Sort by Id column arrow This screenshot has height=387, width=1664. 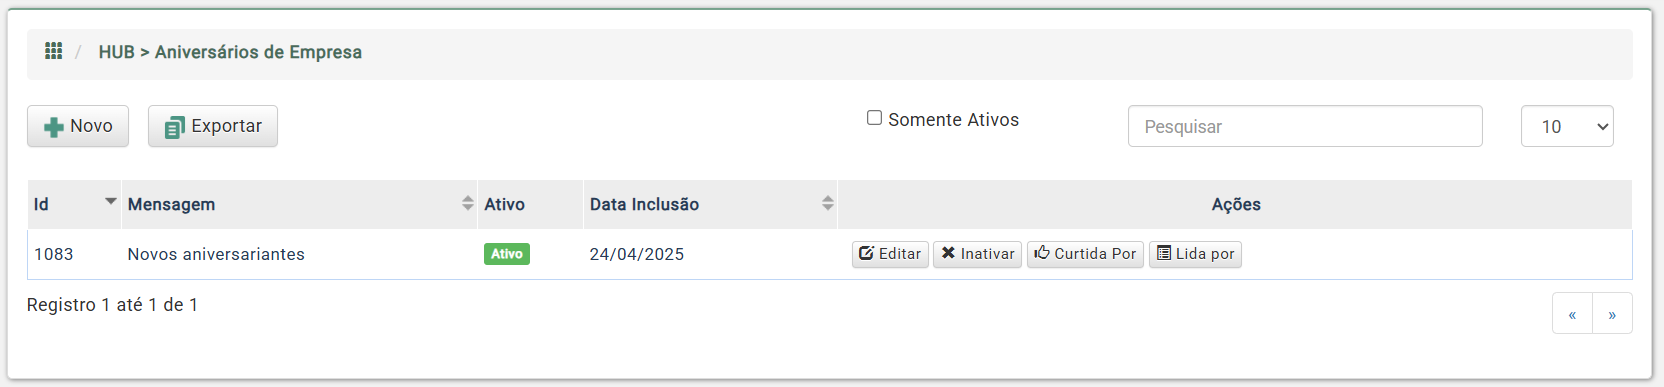coord(111,202)
